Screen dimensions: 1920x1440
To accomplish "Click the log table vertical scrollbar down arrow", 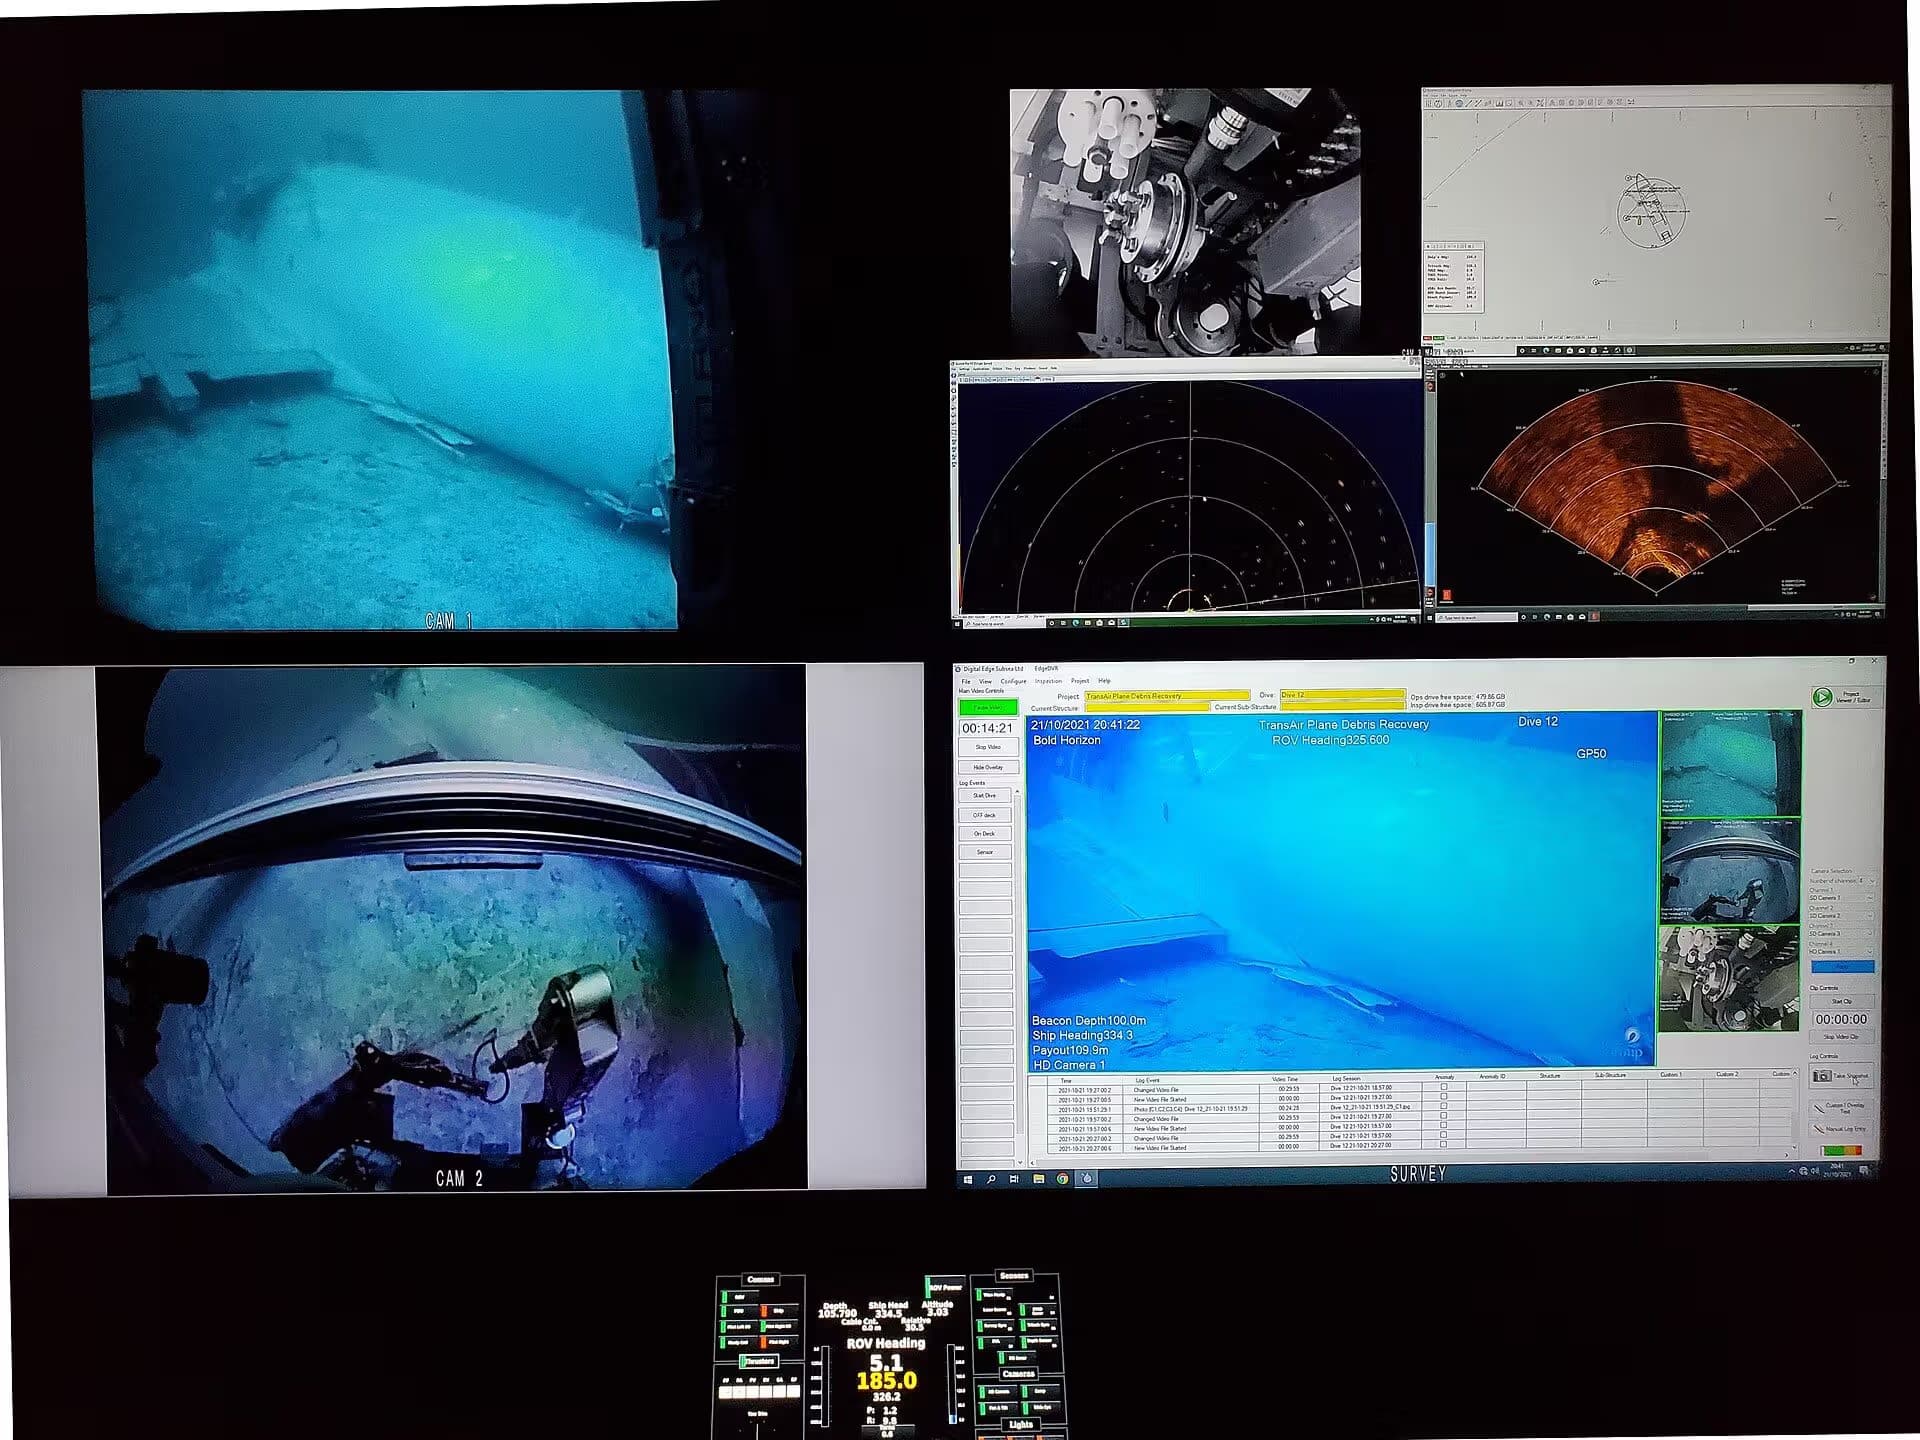I will tap(1794, 1147).
